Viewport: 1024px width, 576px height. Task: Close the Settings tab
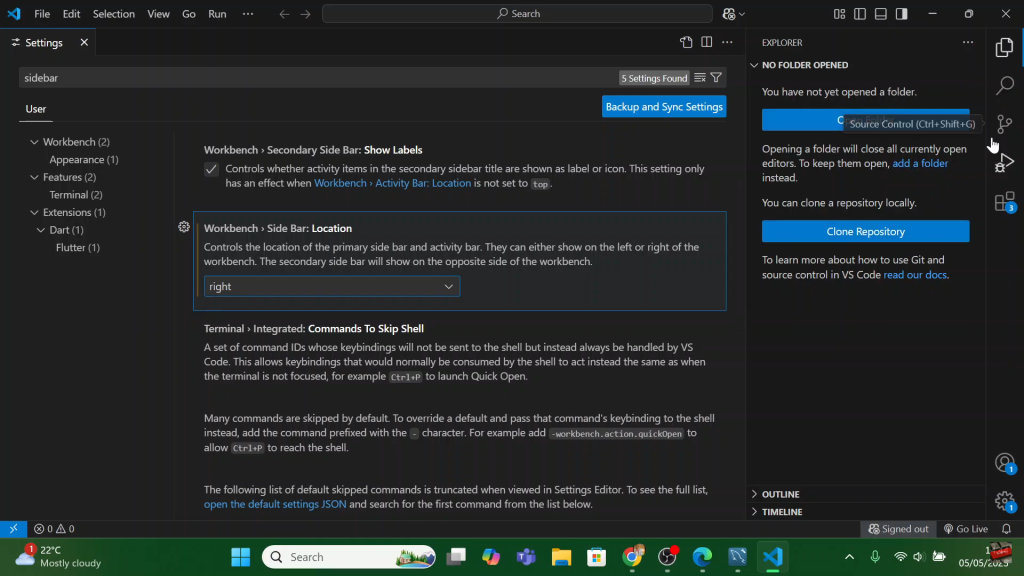point(84,42)
